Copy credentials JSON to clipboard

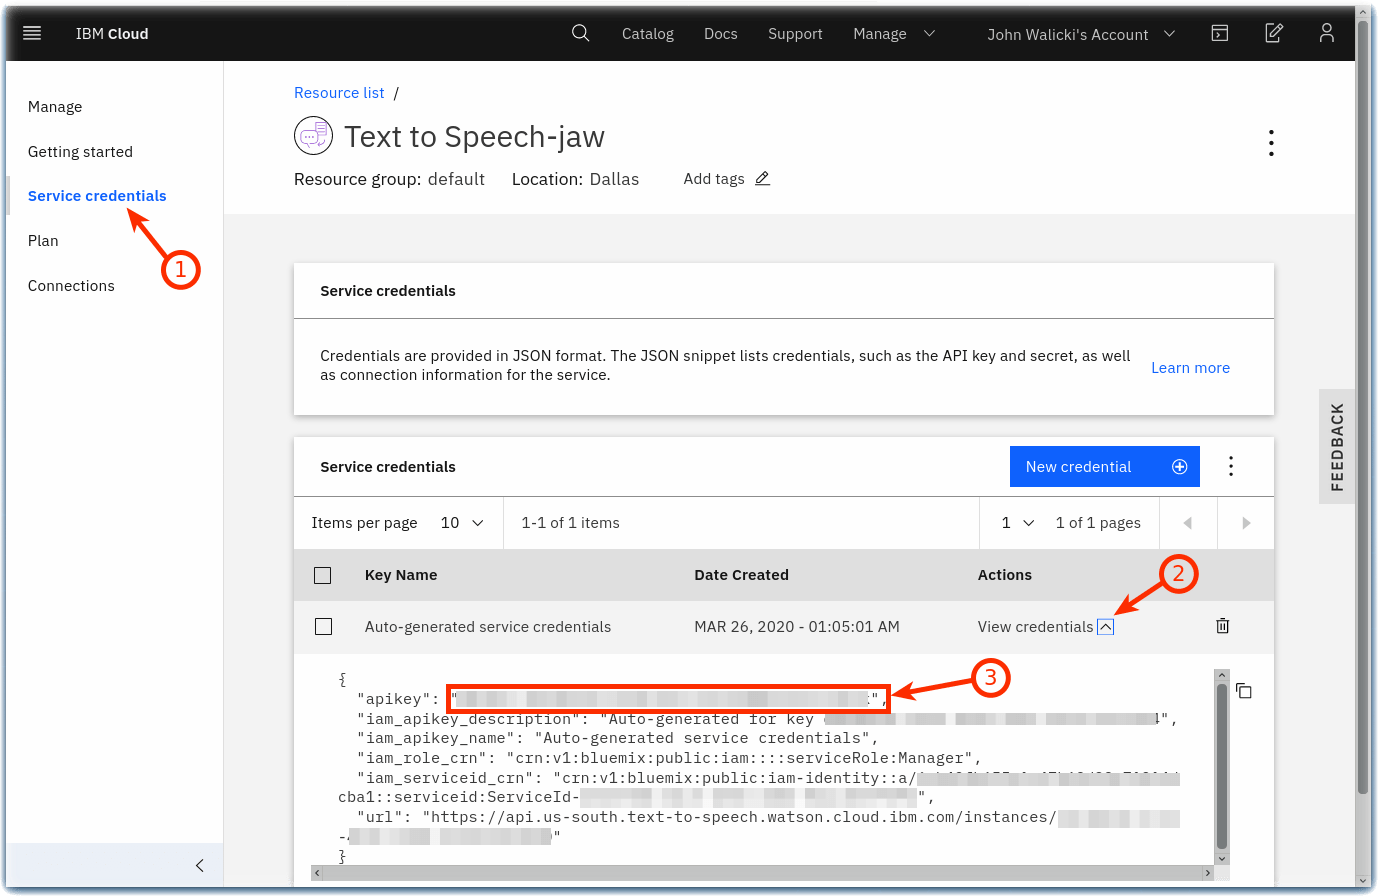1244,691
